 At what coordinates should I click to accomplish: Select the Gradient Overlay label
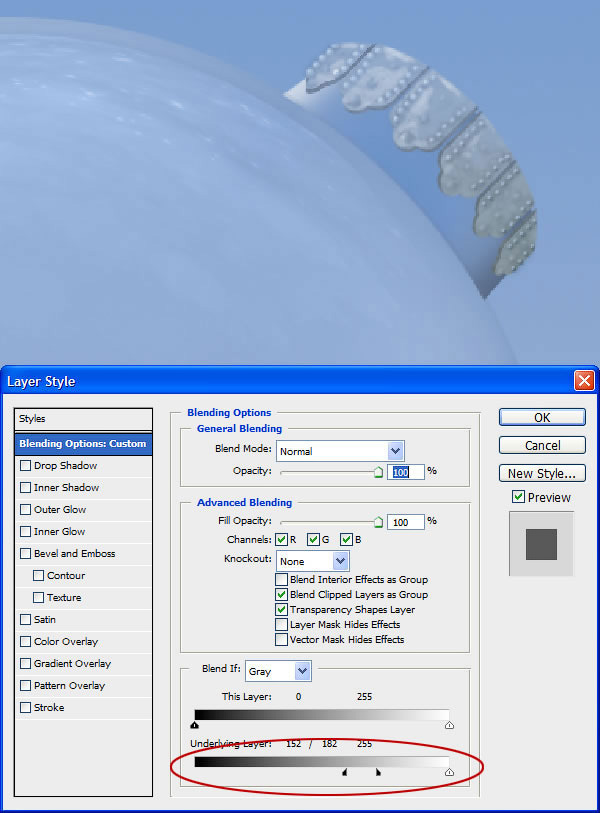tap(73, 664)
